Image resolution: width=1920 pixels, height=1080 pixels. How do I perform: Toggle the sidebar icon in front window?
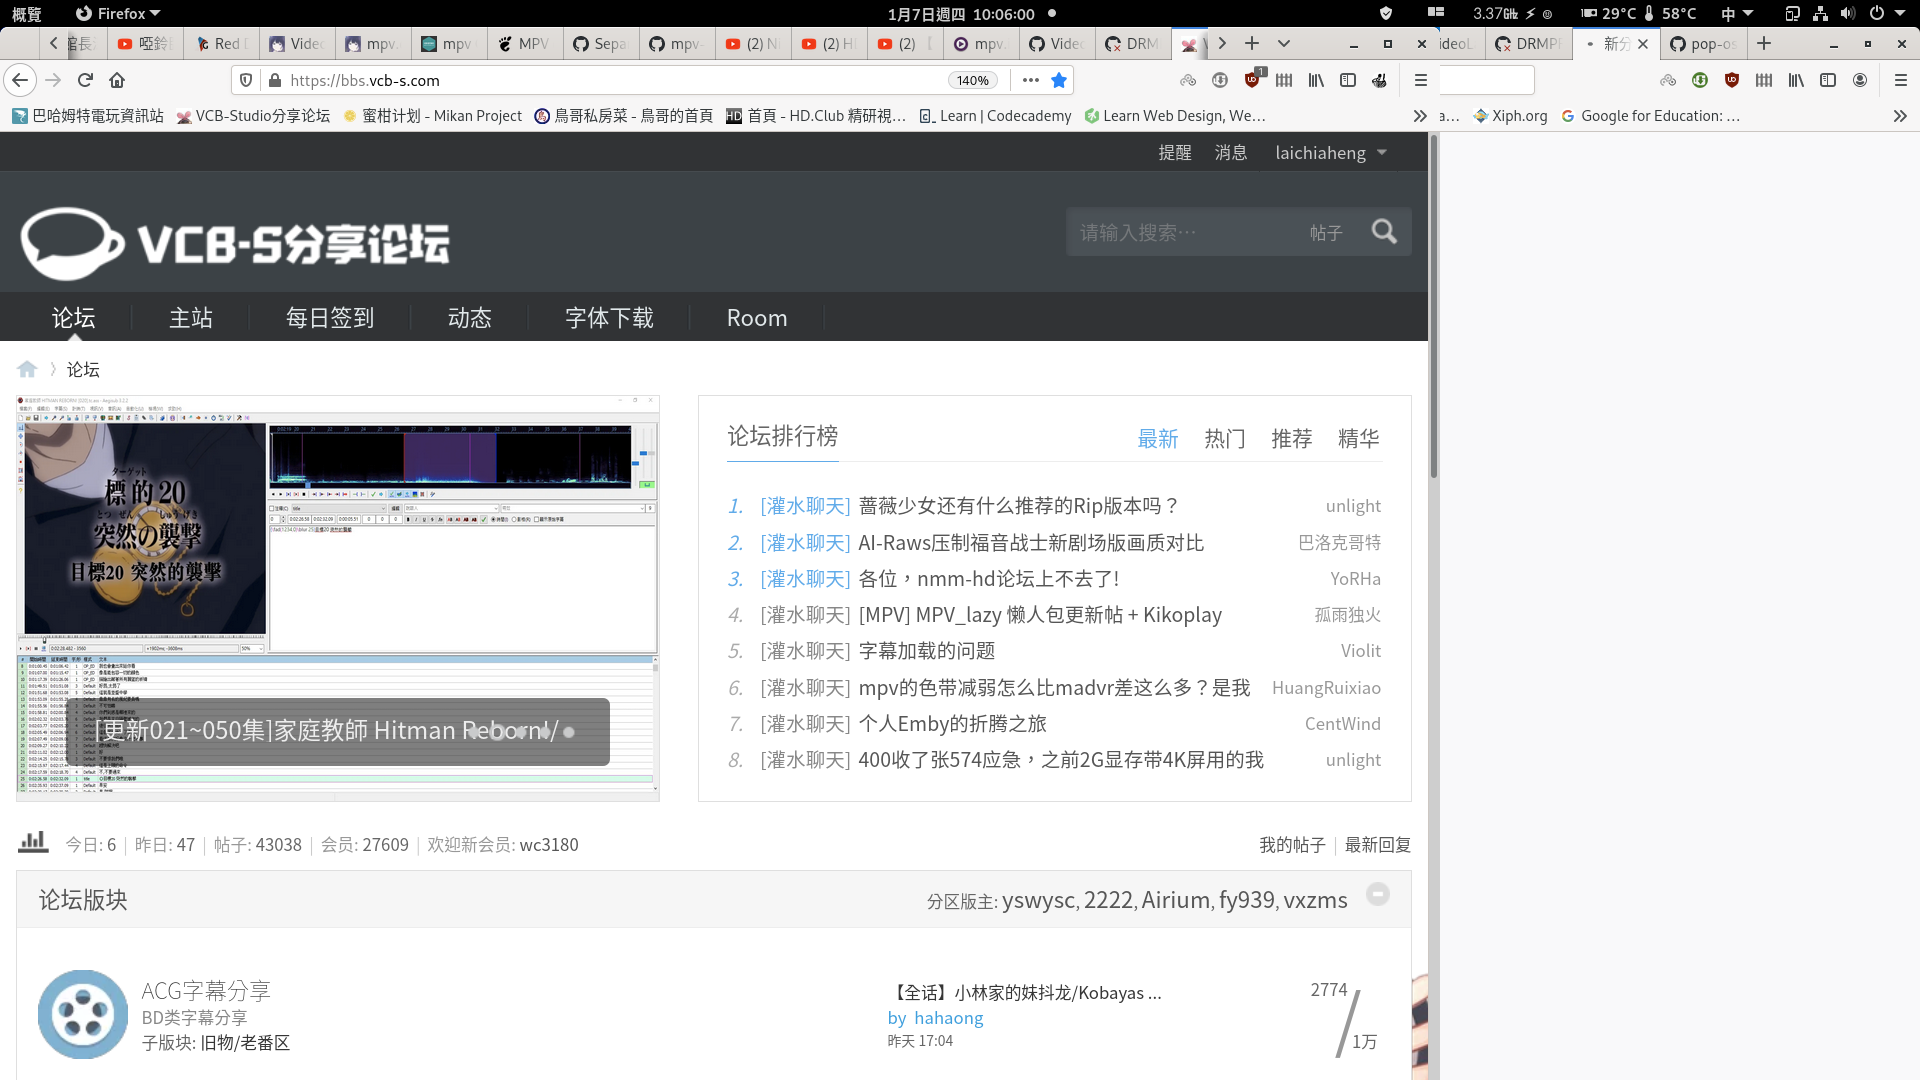1348,80
